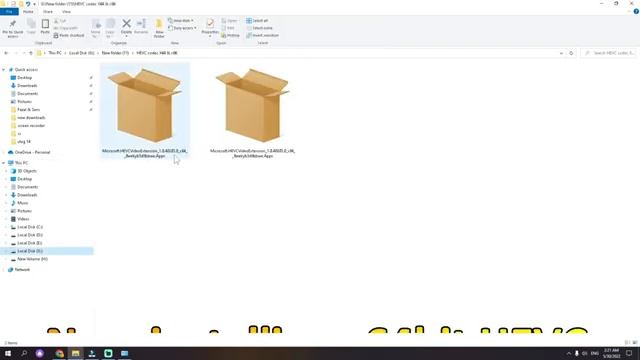Click Paste shortcut in the ribbon
Image resolution: width=640 pixels, height=360 pixels.
[69, 36]
